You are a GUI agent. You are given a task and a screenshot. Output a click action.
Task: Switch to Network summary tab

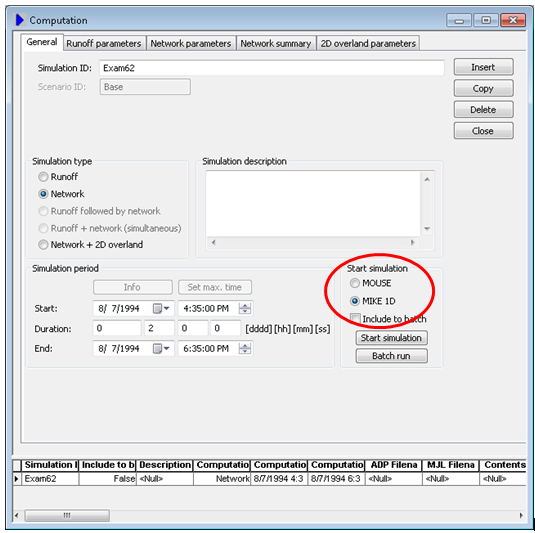pyautogui.click(x=276, y=43)
